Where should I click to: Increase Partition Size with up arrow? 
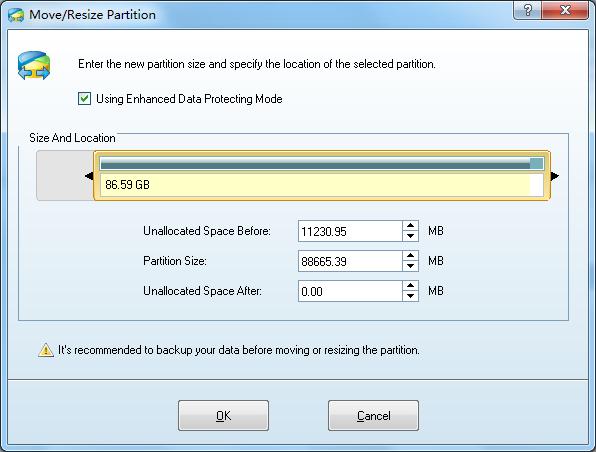[410, 256]
